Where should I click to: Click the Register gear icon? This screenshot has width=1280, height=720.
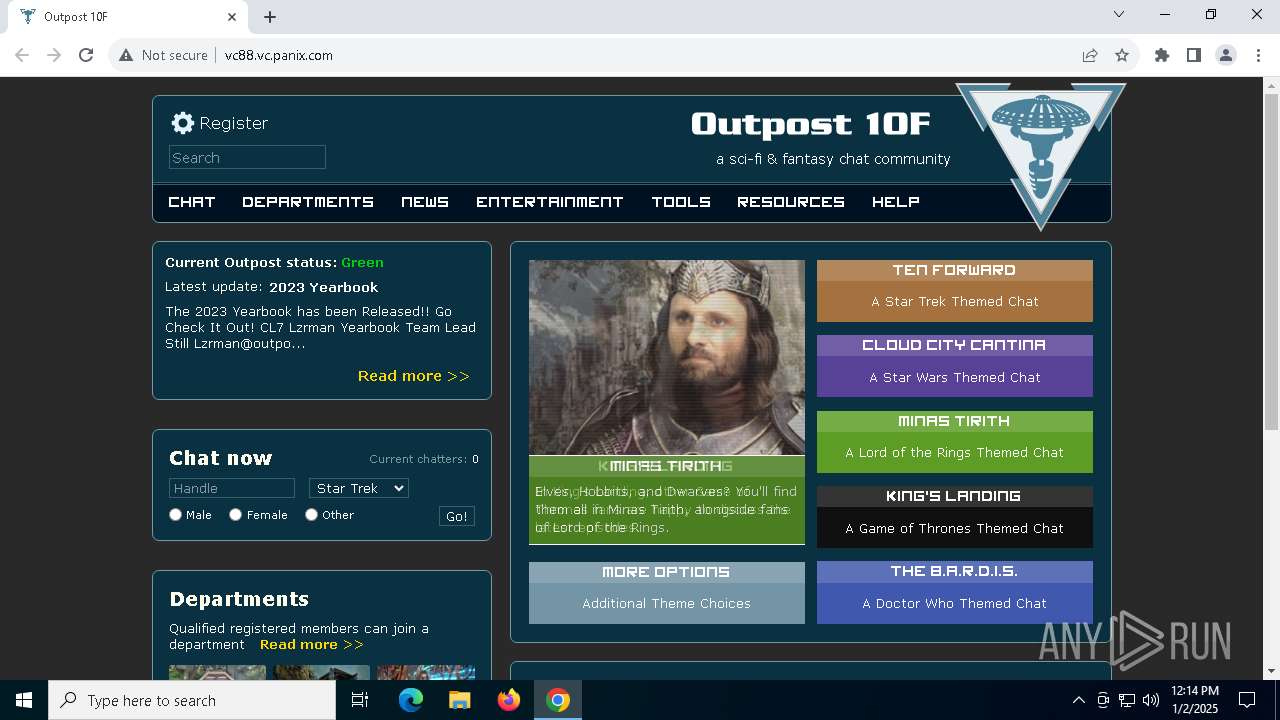(x=182, y=123)
